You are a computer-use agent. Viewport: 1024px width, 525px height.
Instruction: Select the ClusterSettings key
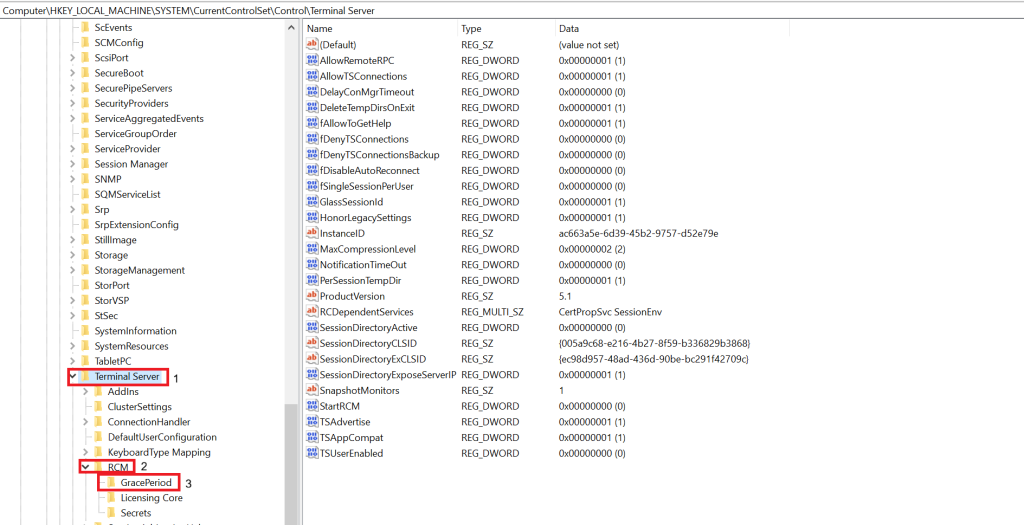140,407
